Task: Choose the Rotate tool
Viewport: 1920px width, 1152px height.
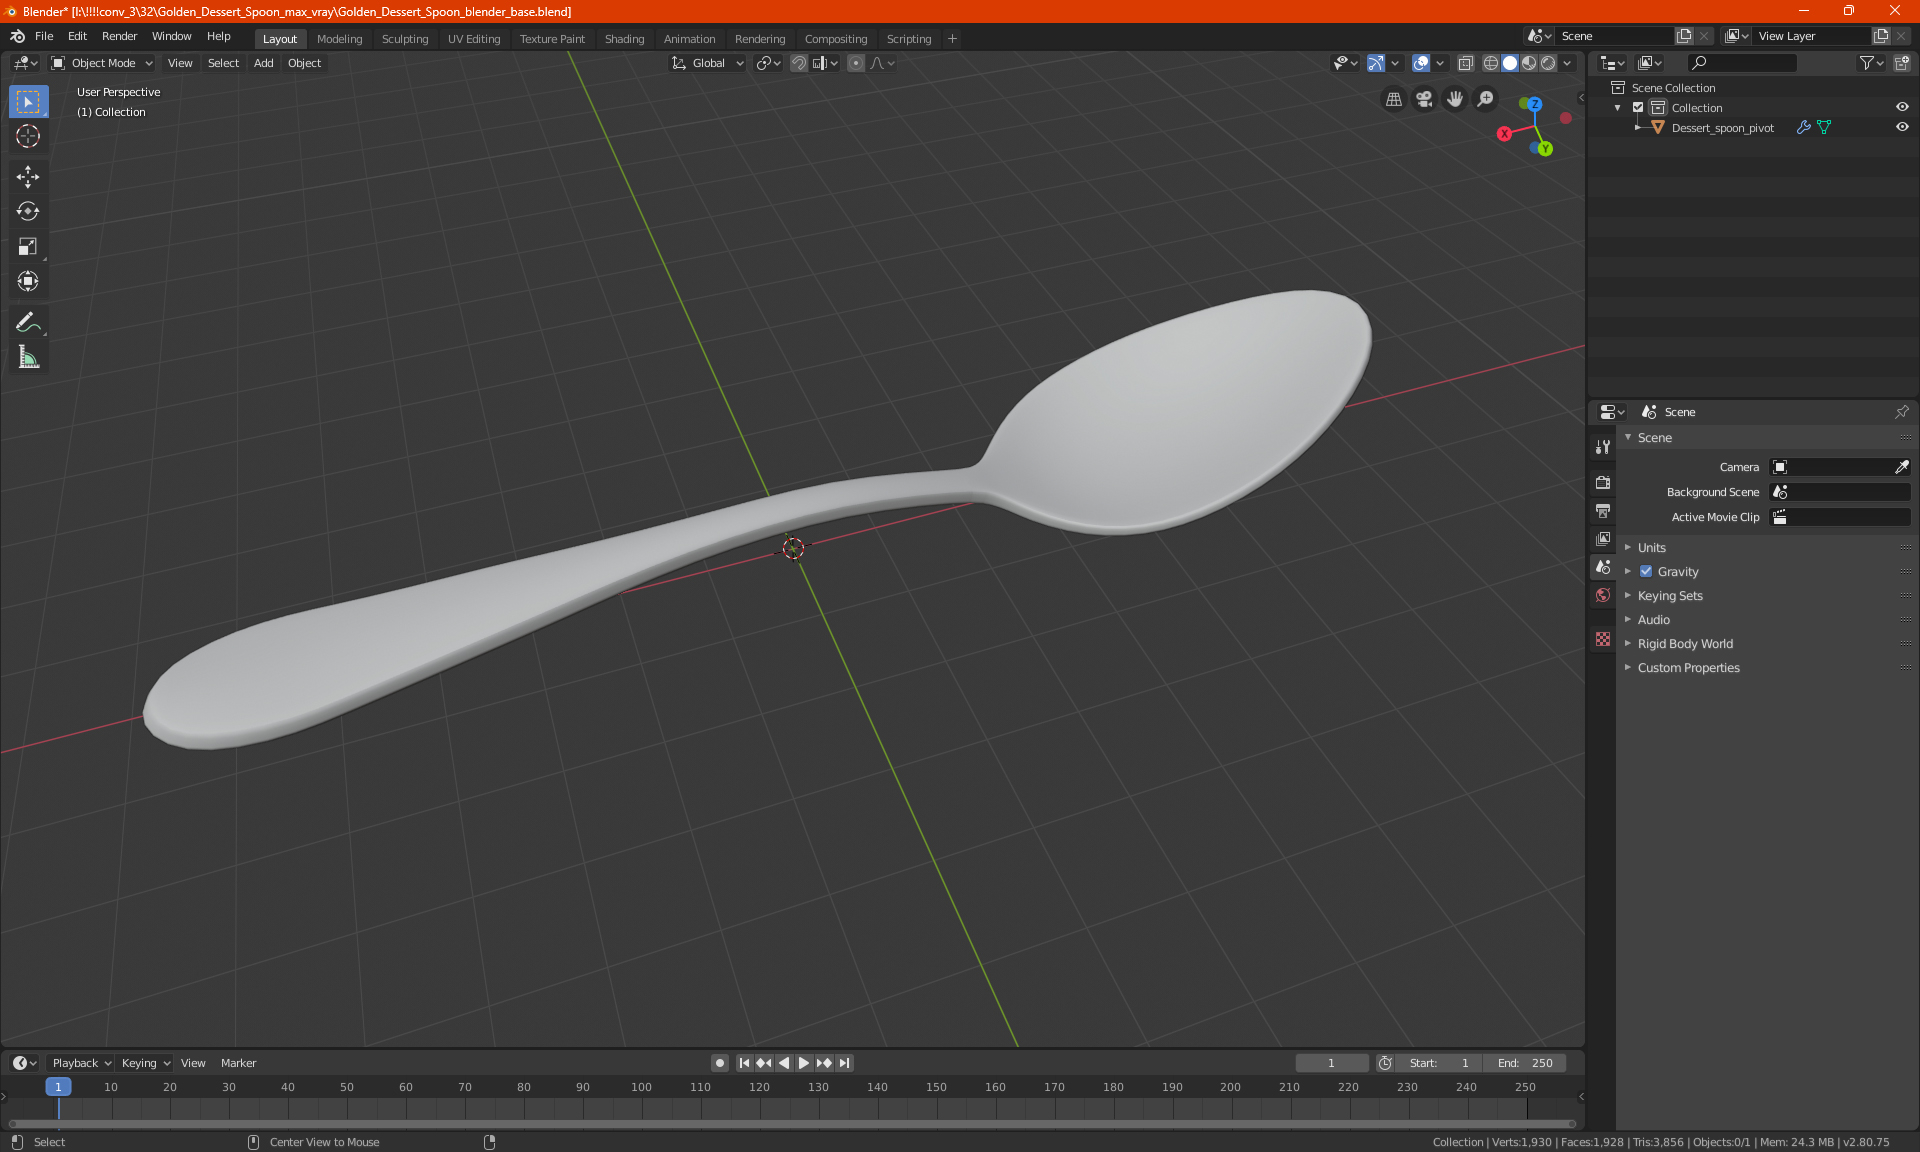Action: point(28,211)
